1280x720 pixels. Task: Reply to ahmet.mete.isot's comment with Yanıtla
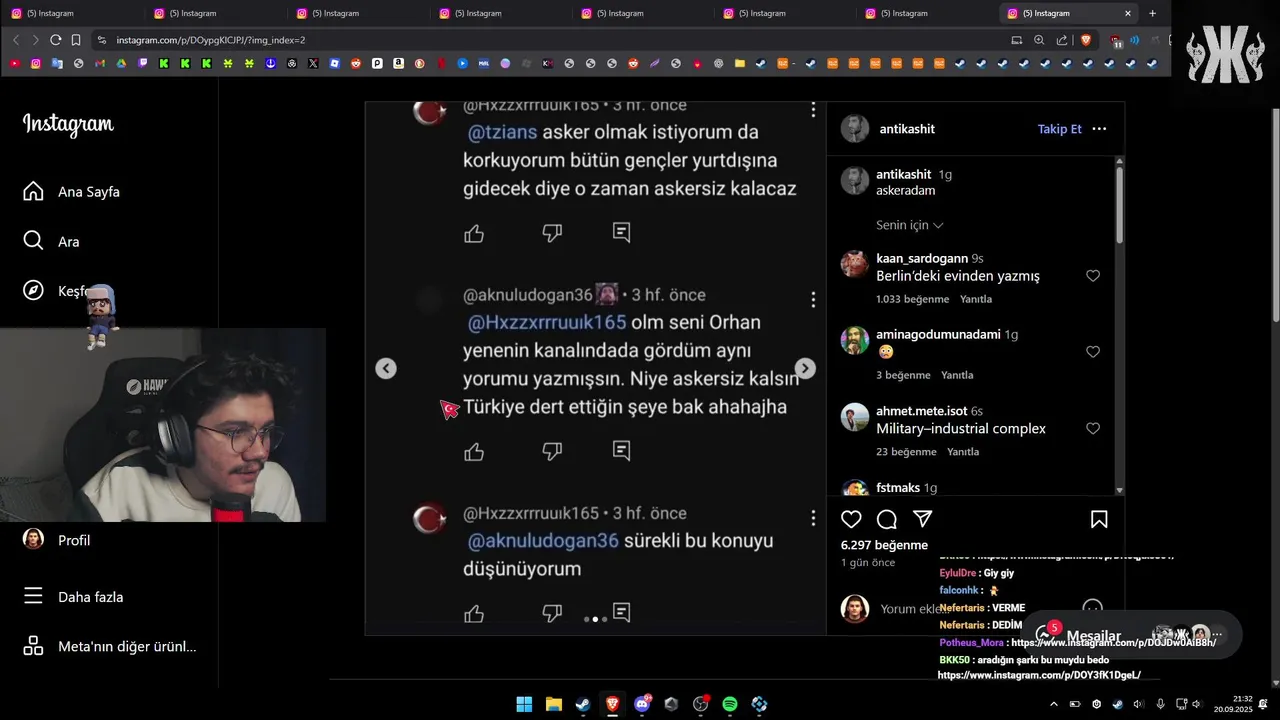coord(963,452)
